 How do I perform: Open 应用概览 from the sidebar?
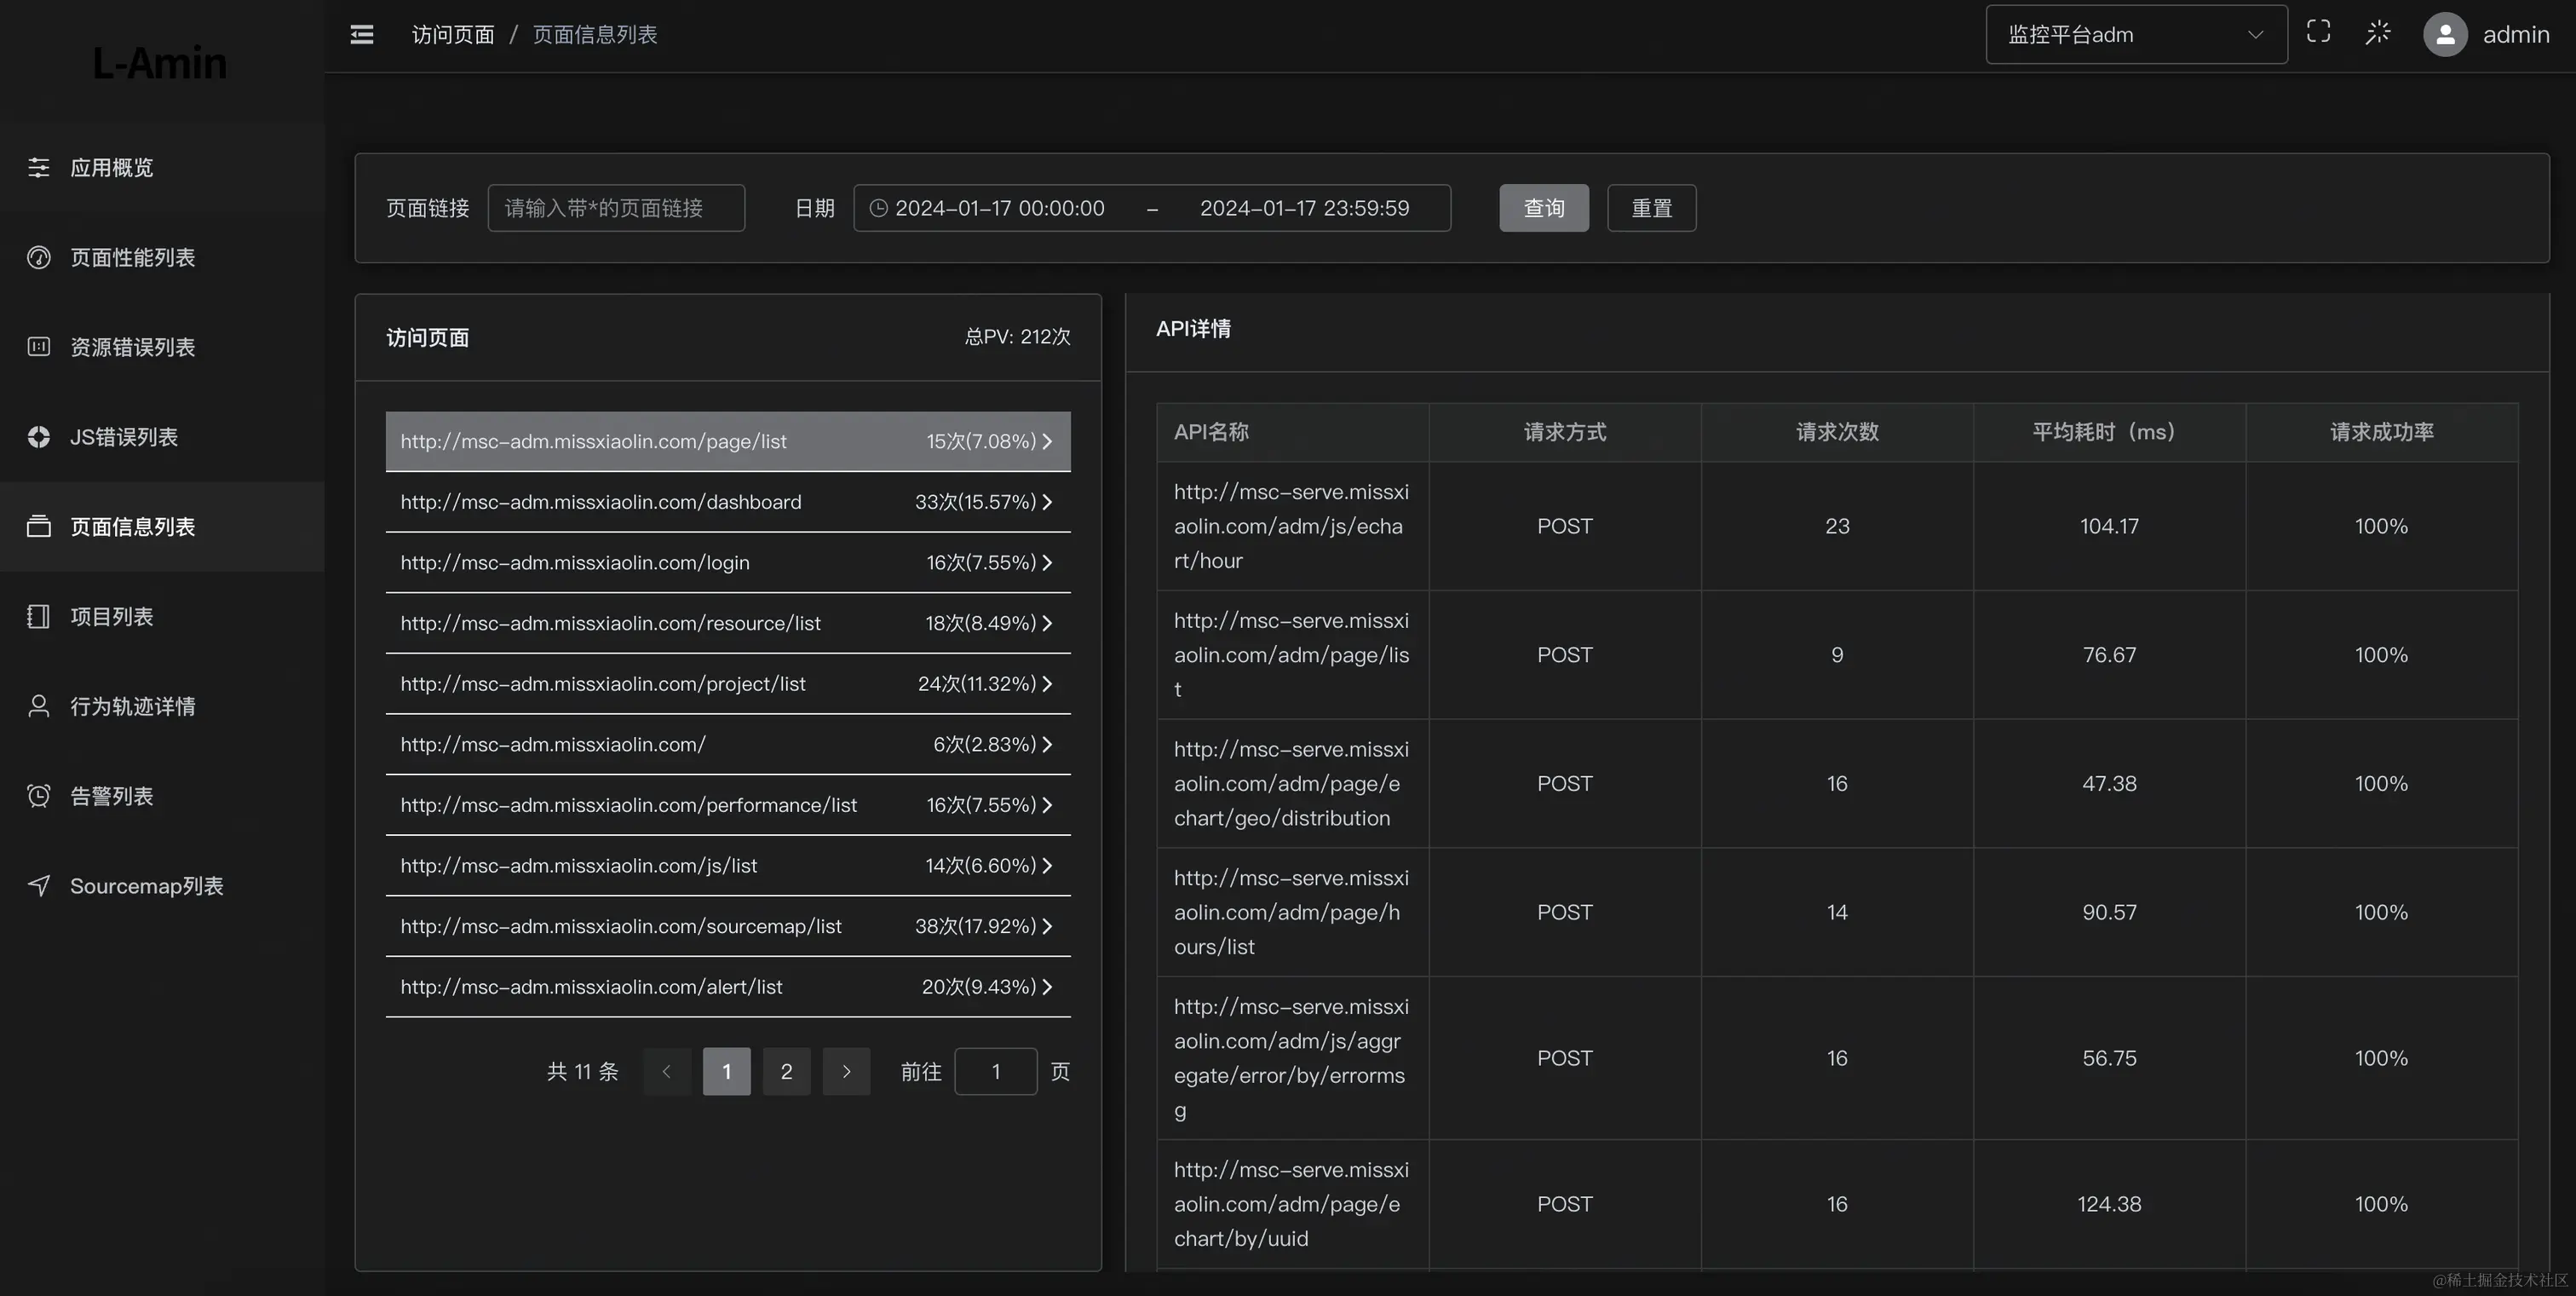click(112, 168)
